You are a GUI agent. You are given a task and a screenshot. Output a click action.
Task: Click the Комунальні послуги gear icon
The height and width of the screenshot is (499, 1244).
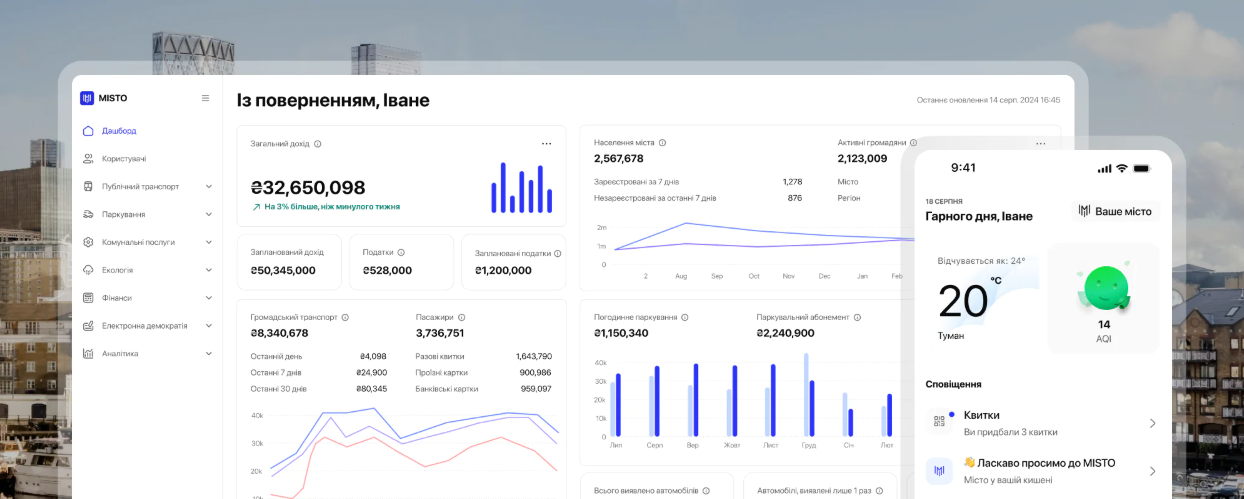pos(88,242)
